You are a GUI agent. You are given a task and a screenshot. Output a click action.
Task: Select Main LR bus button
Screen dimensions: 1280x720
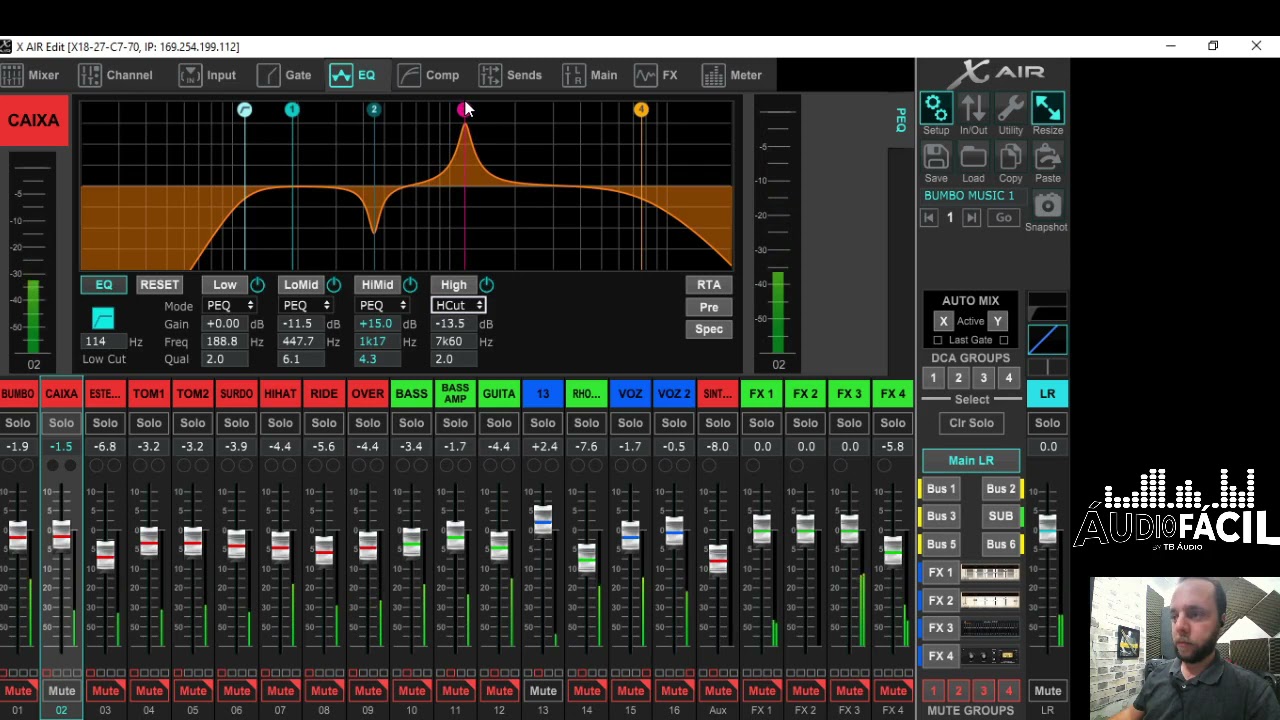971,461
